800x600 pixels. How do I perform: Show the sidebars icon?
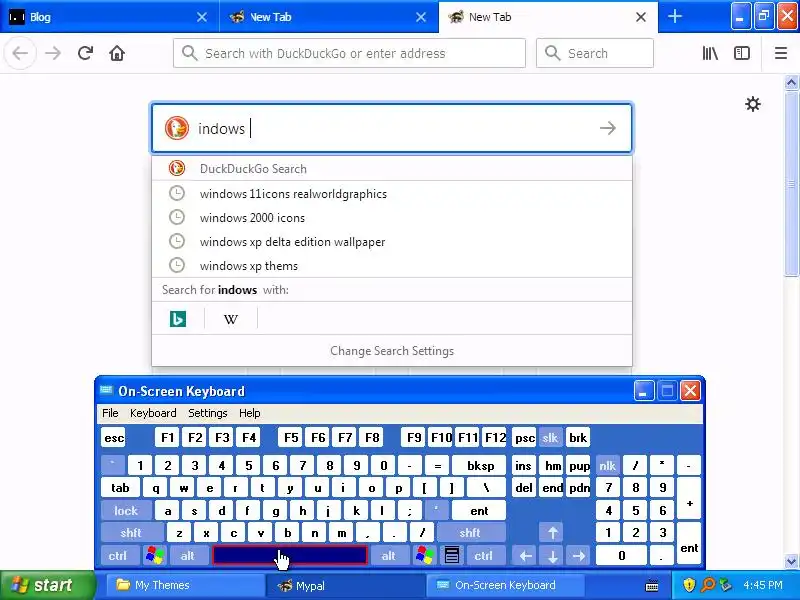pos(741,53)
